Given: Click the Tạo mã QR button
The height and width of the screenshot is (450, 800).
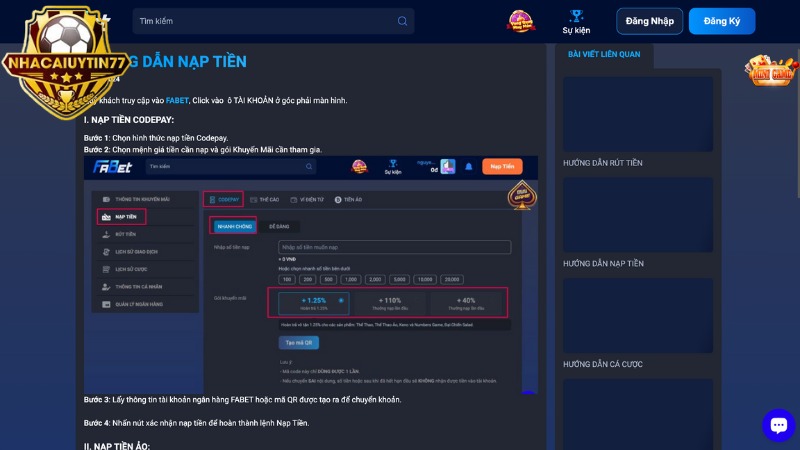Looking at the screenshot, I should coord(299,343).
